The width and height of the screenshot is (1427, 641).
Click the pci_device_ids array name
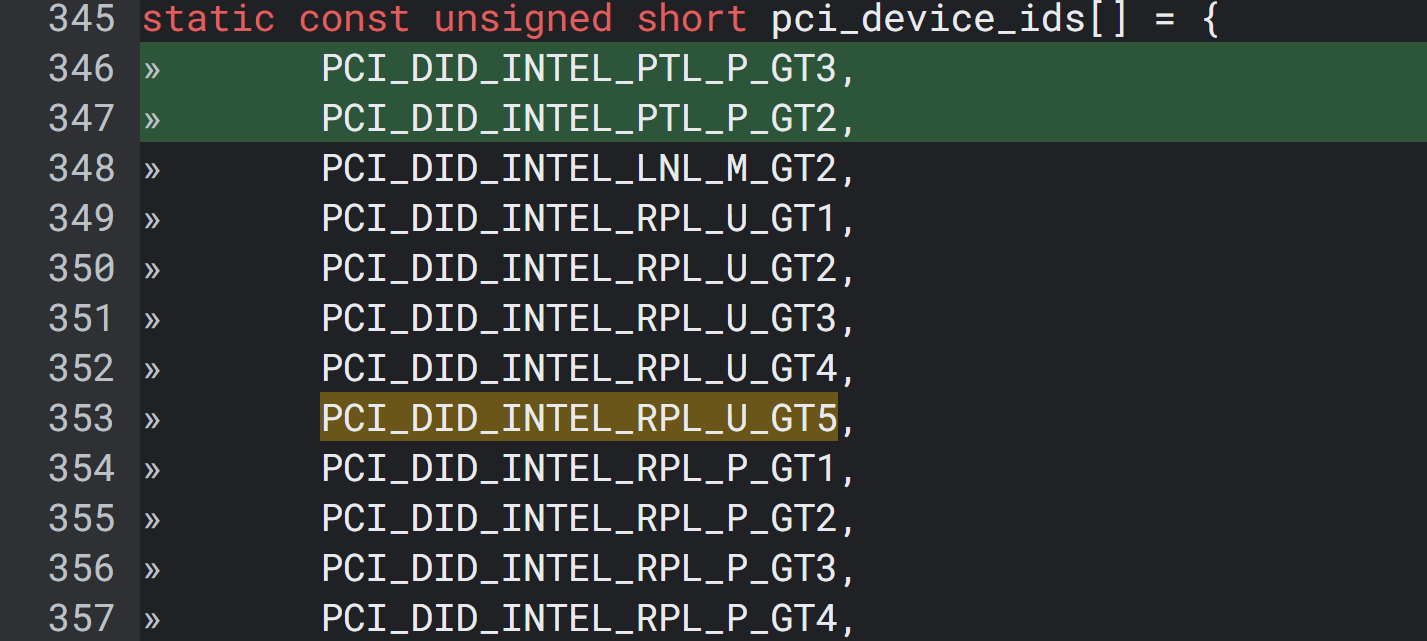click(927, 19)
